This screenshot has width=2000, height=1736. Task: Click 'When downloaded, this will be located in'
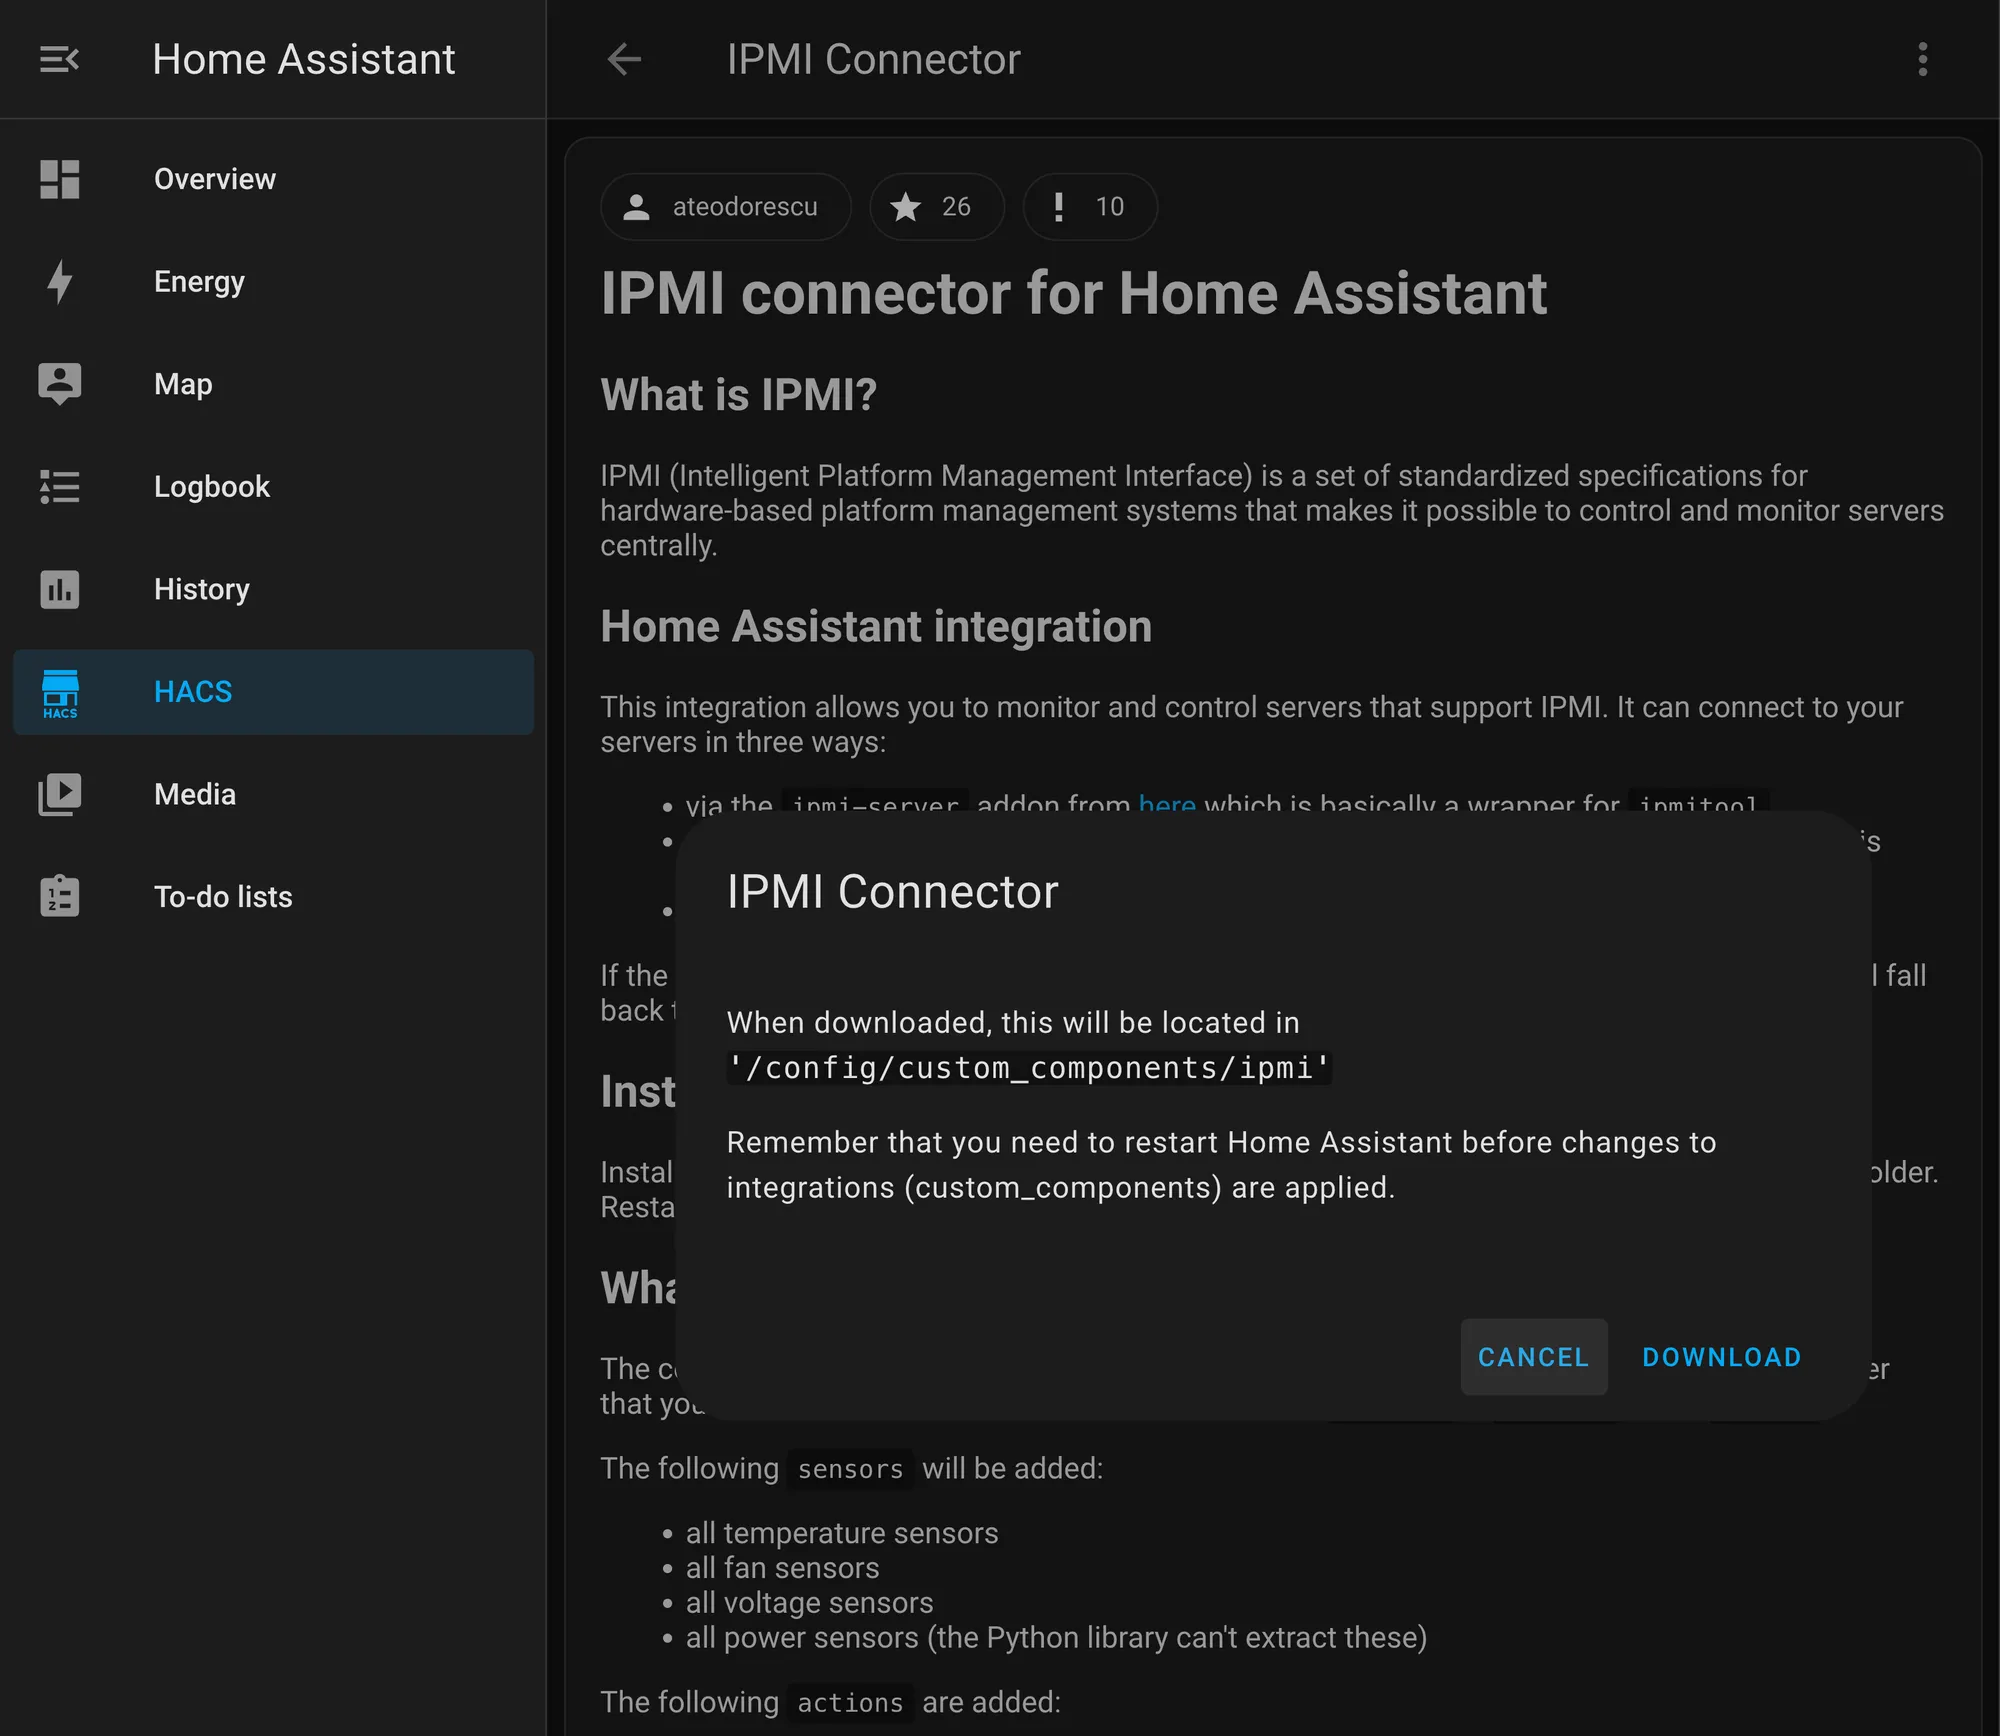coord(1013,1022)
